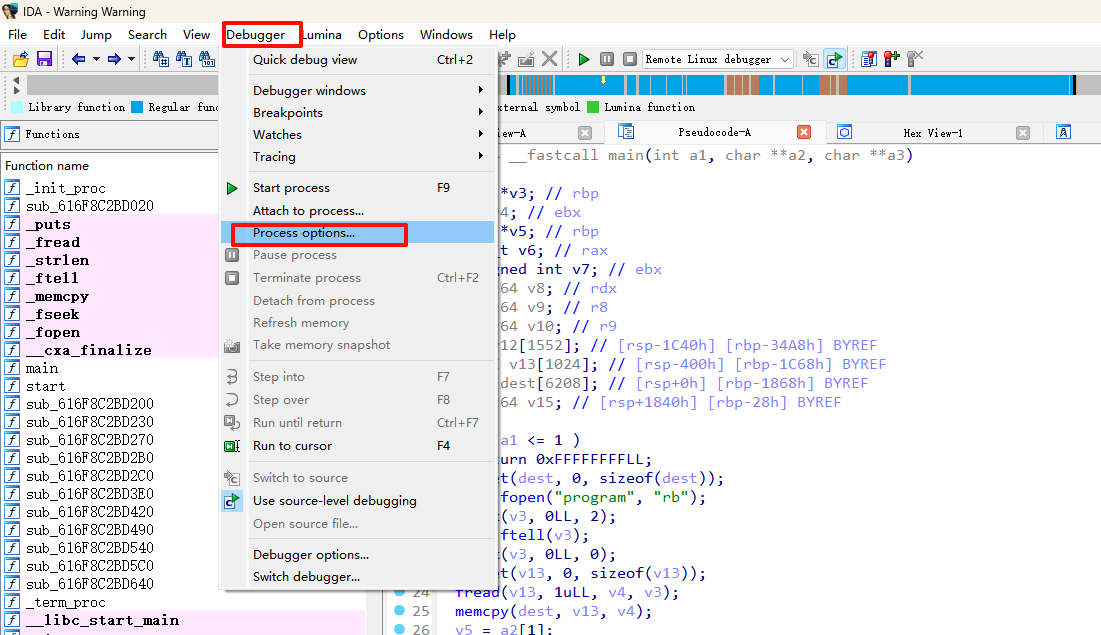This screenshot has width=1101, height=635.
Task: Click the yellow arrow on navigation band
Action: click(603, 80)
